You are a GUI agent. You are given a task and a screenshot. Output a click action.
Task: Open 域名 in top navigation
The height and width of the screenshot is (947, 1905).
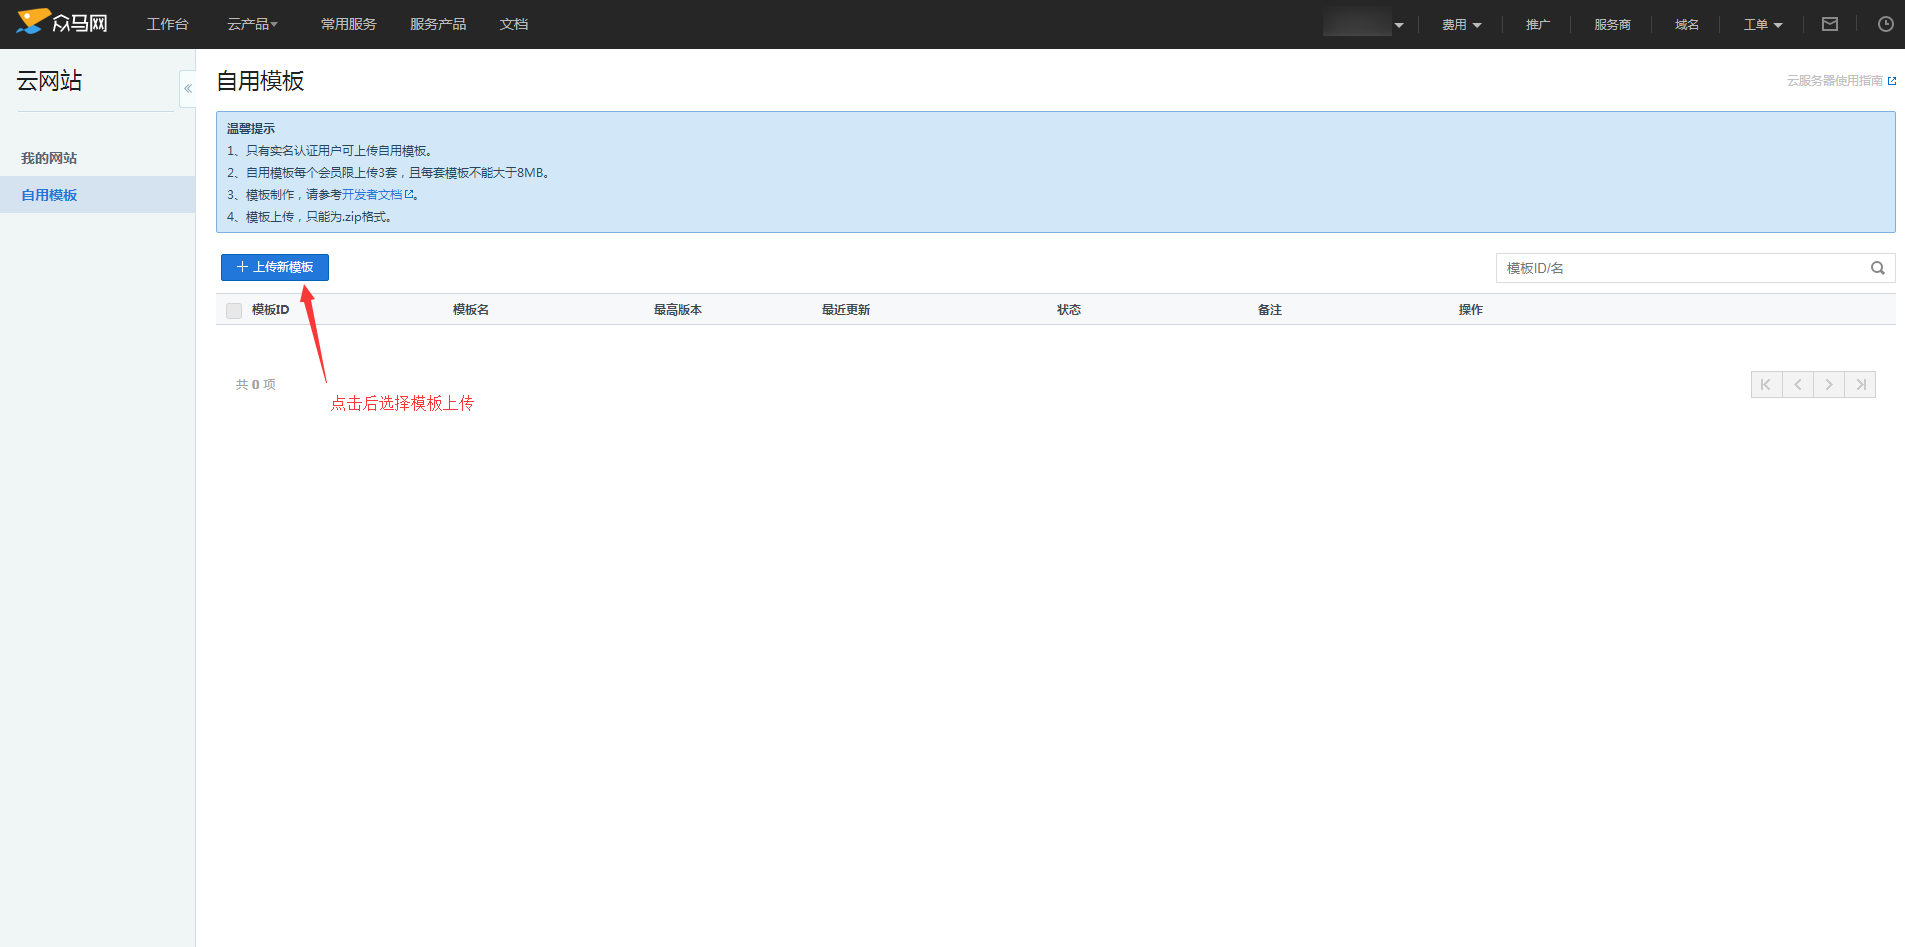coord(1687,24)
